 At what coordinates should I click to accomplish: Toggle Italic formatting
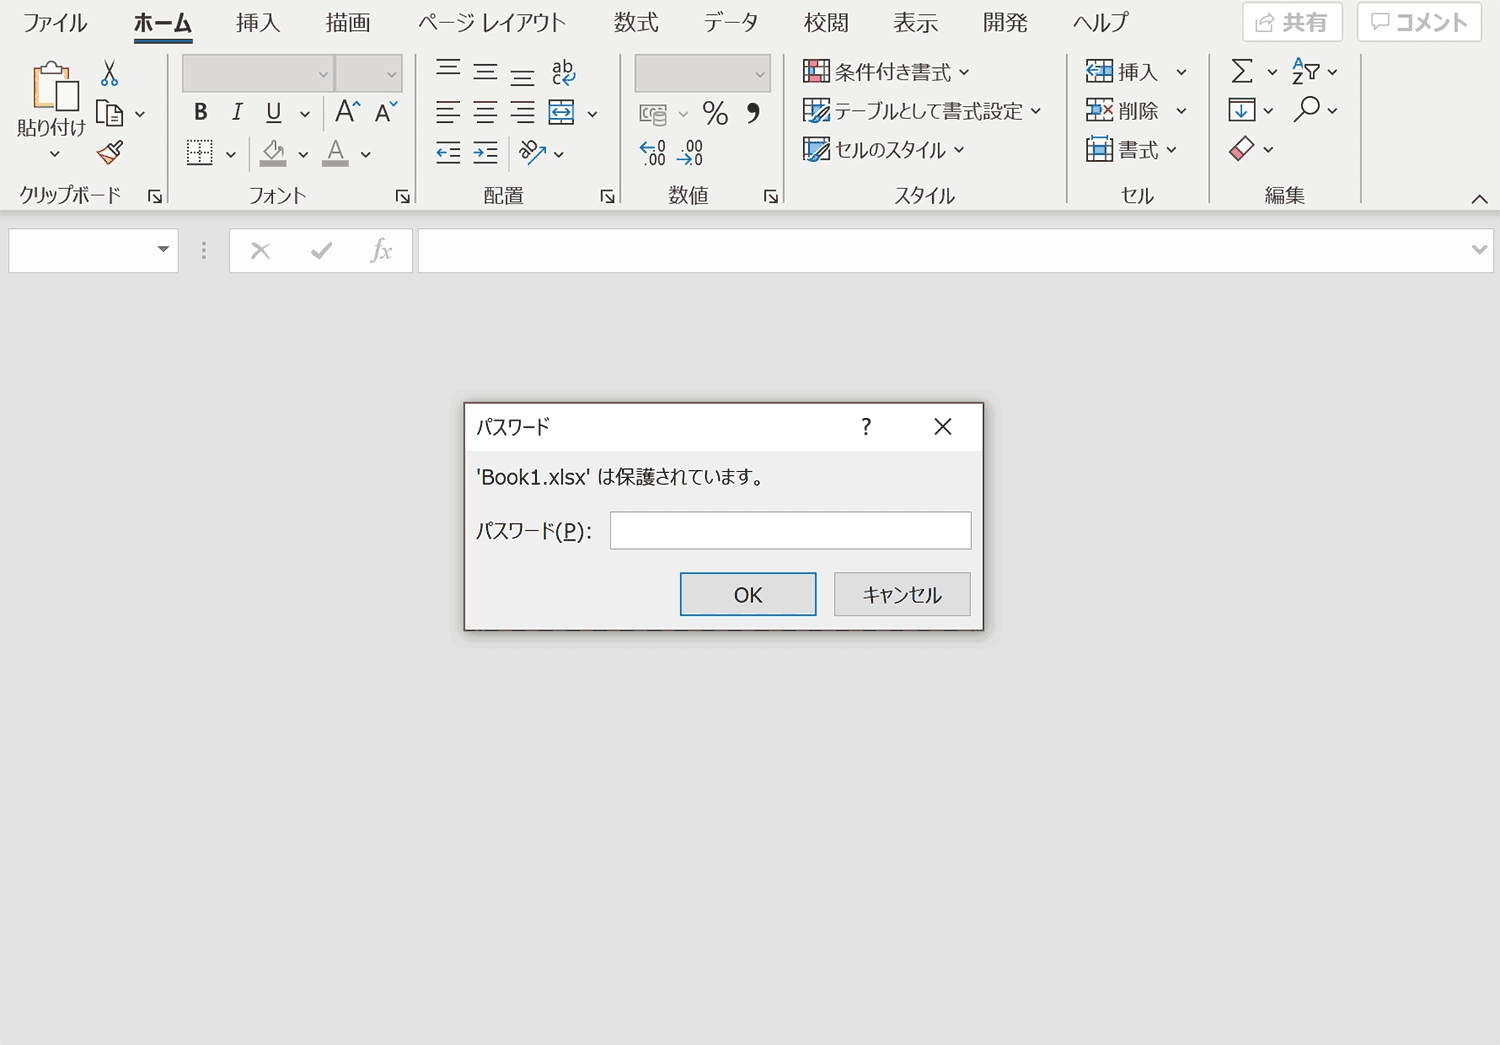click(237, 112)
